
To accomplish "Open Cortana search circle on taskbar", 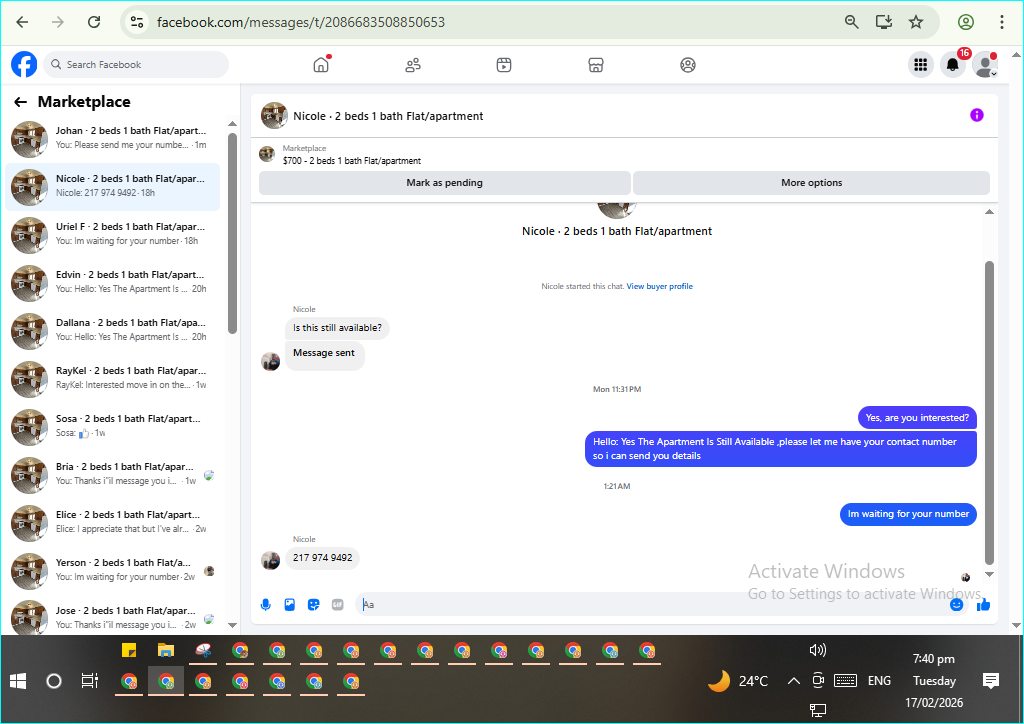I will (x=54, y=682).
